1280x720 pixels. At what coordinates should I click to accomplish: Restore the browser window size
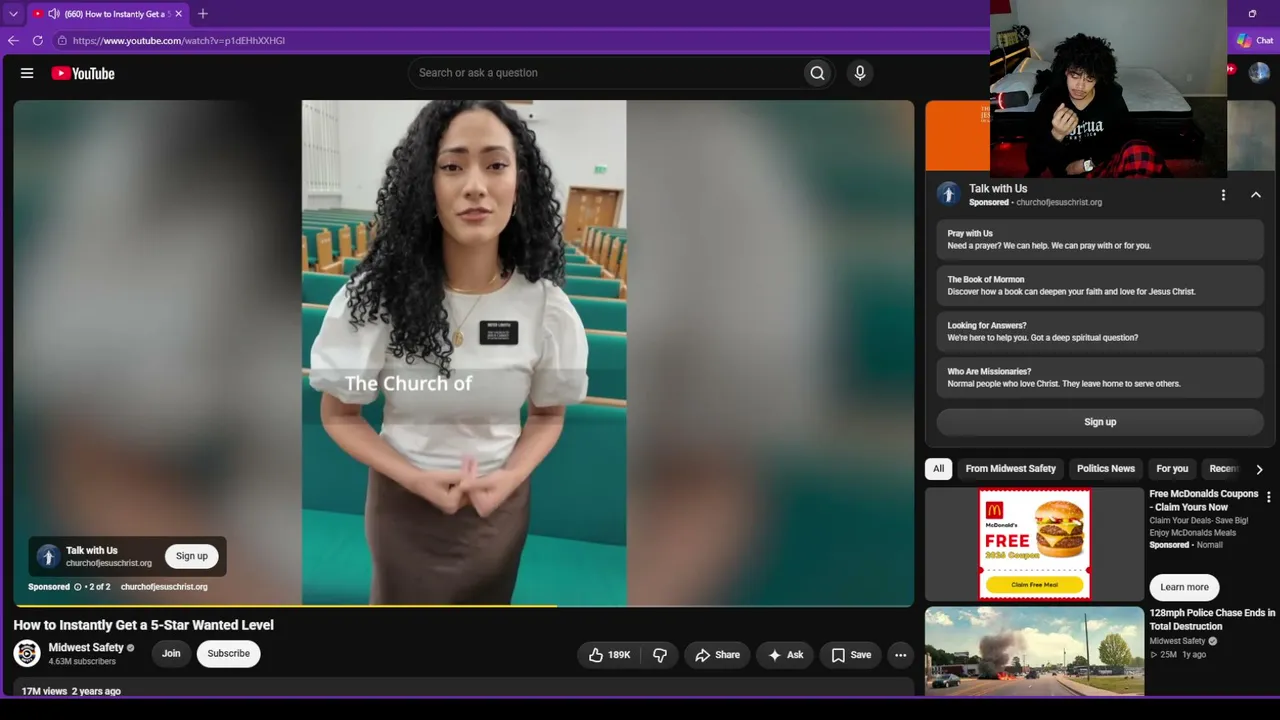1252,14
